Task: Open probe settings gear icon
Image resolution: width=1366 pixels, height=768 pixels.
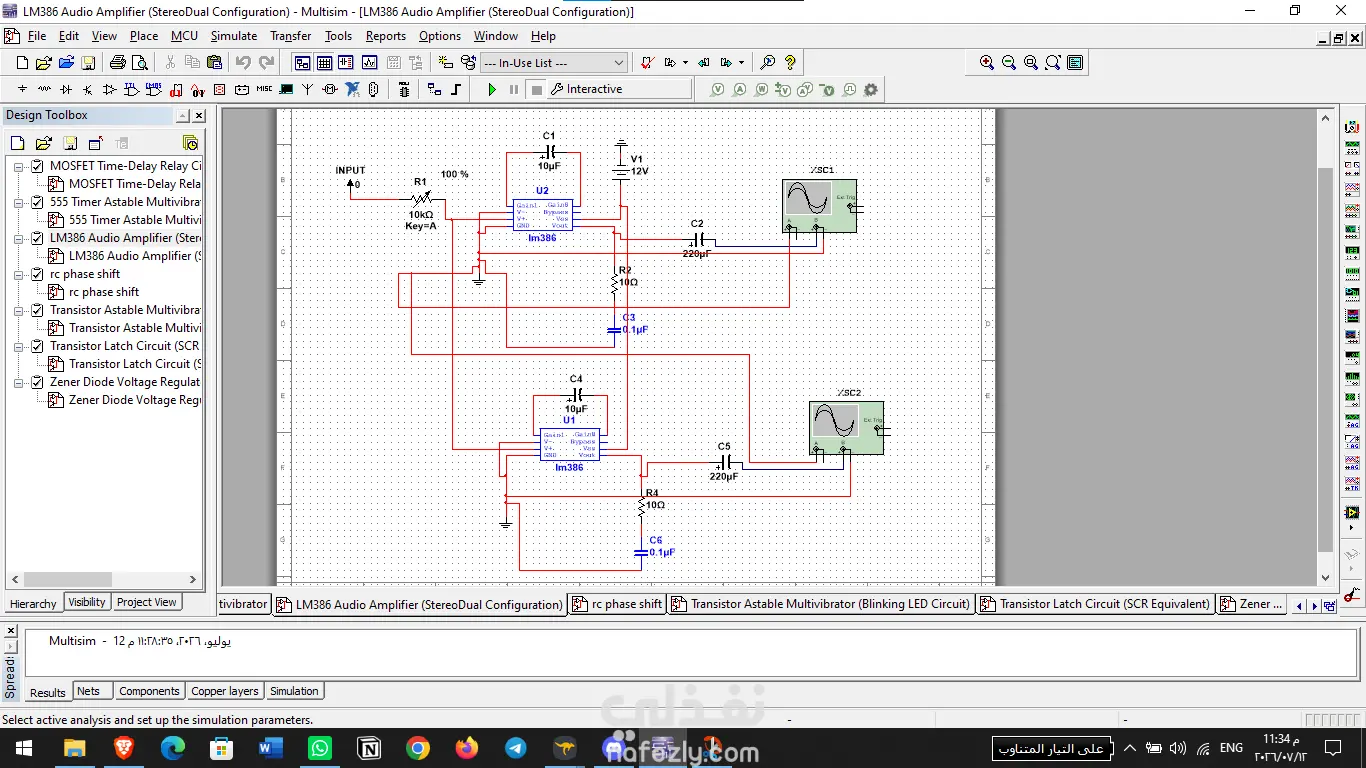Action: 871,89
